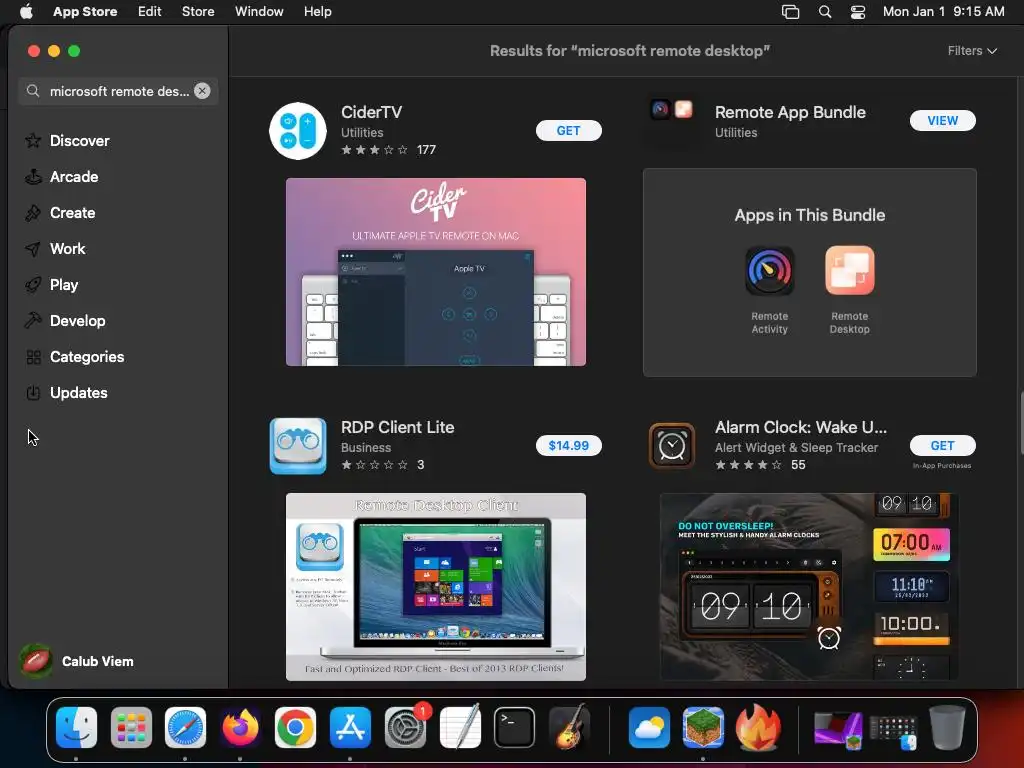Launch Safari from the Dock
Viewport: 1024px width, 768px height.
(x=185, y=727)
